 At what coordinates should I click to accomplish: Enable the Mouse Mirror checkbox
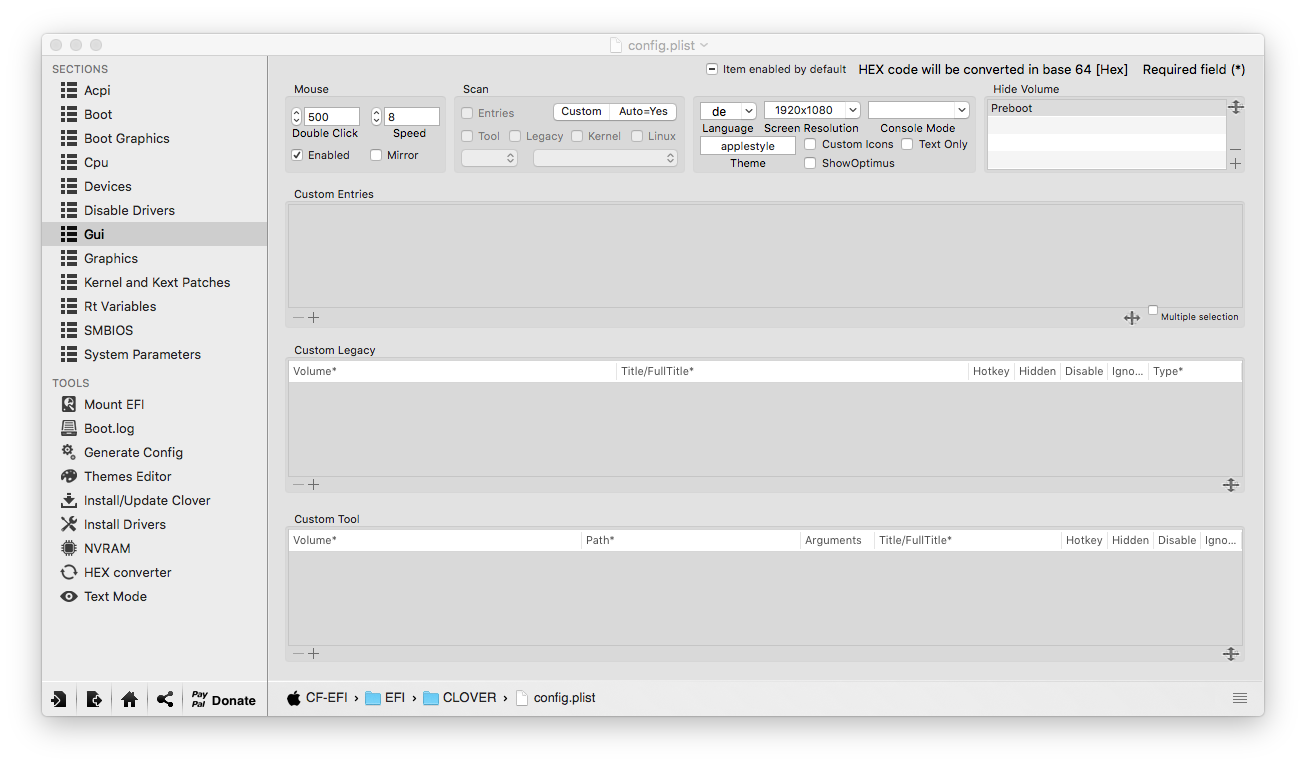click(x=376, y=155)
